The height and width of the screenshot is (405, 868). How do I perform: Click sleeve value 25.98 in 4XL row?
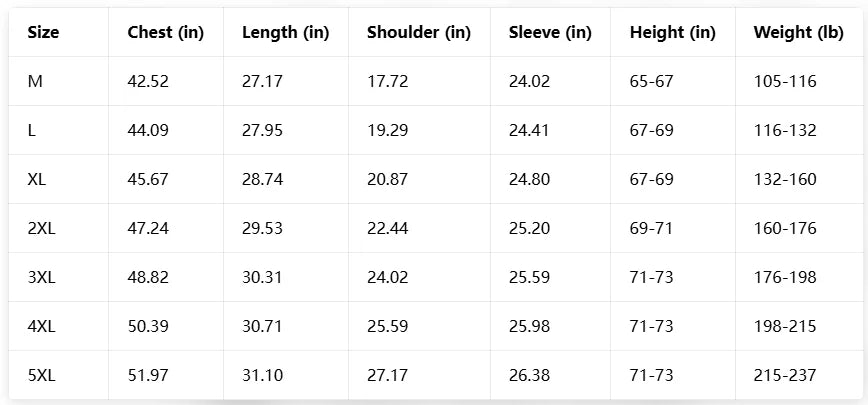(x=529, y=326)
